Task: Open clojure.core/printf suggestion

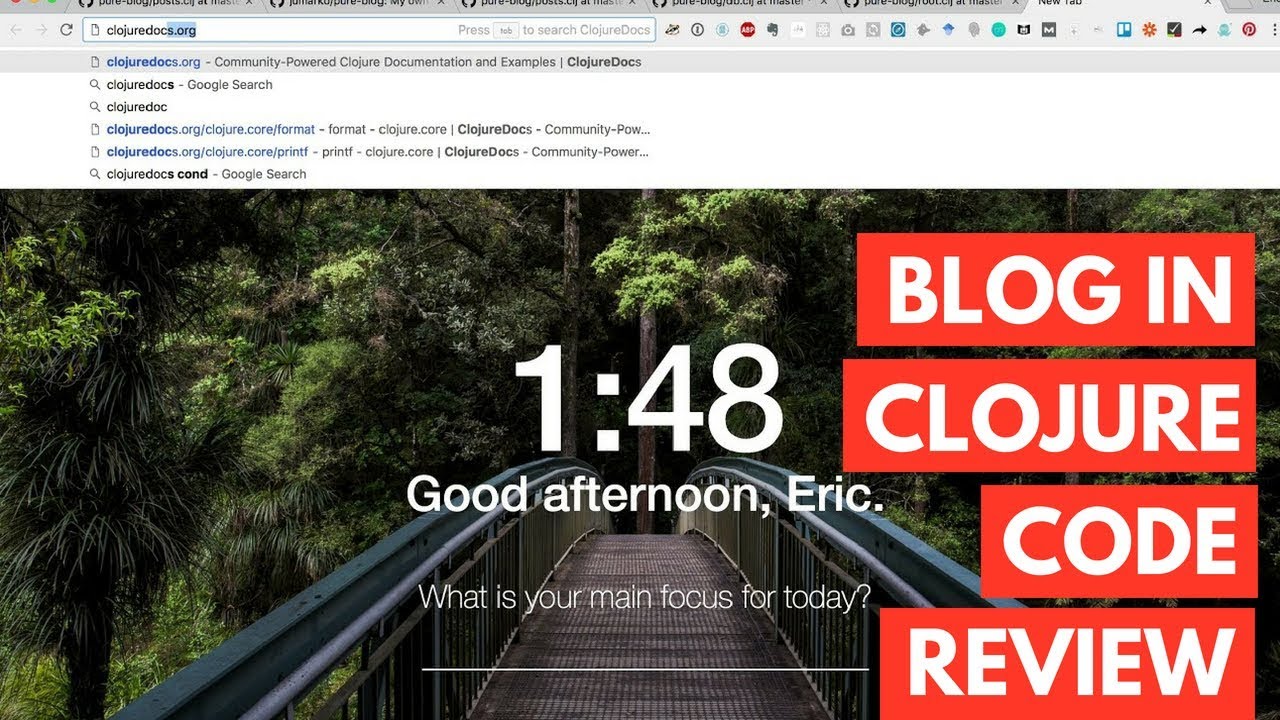Action: (640, 152)
